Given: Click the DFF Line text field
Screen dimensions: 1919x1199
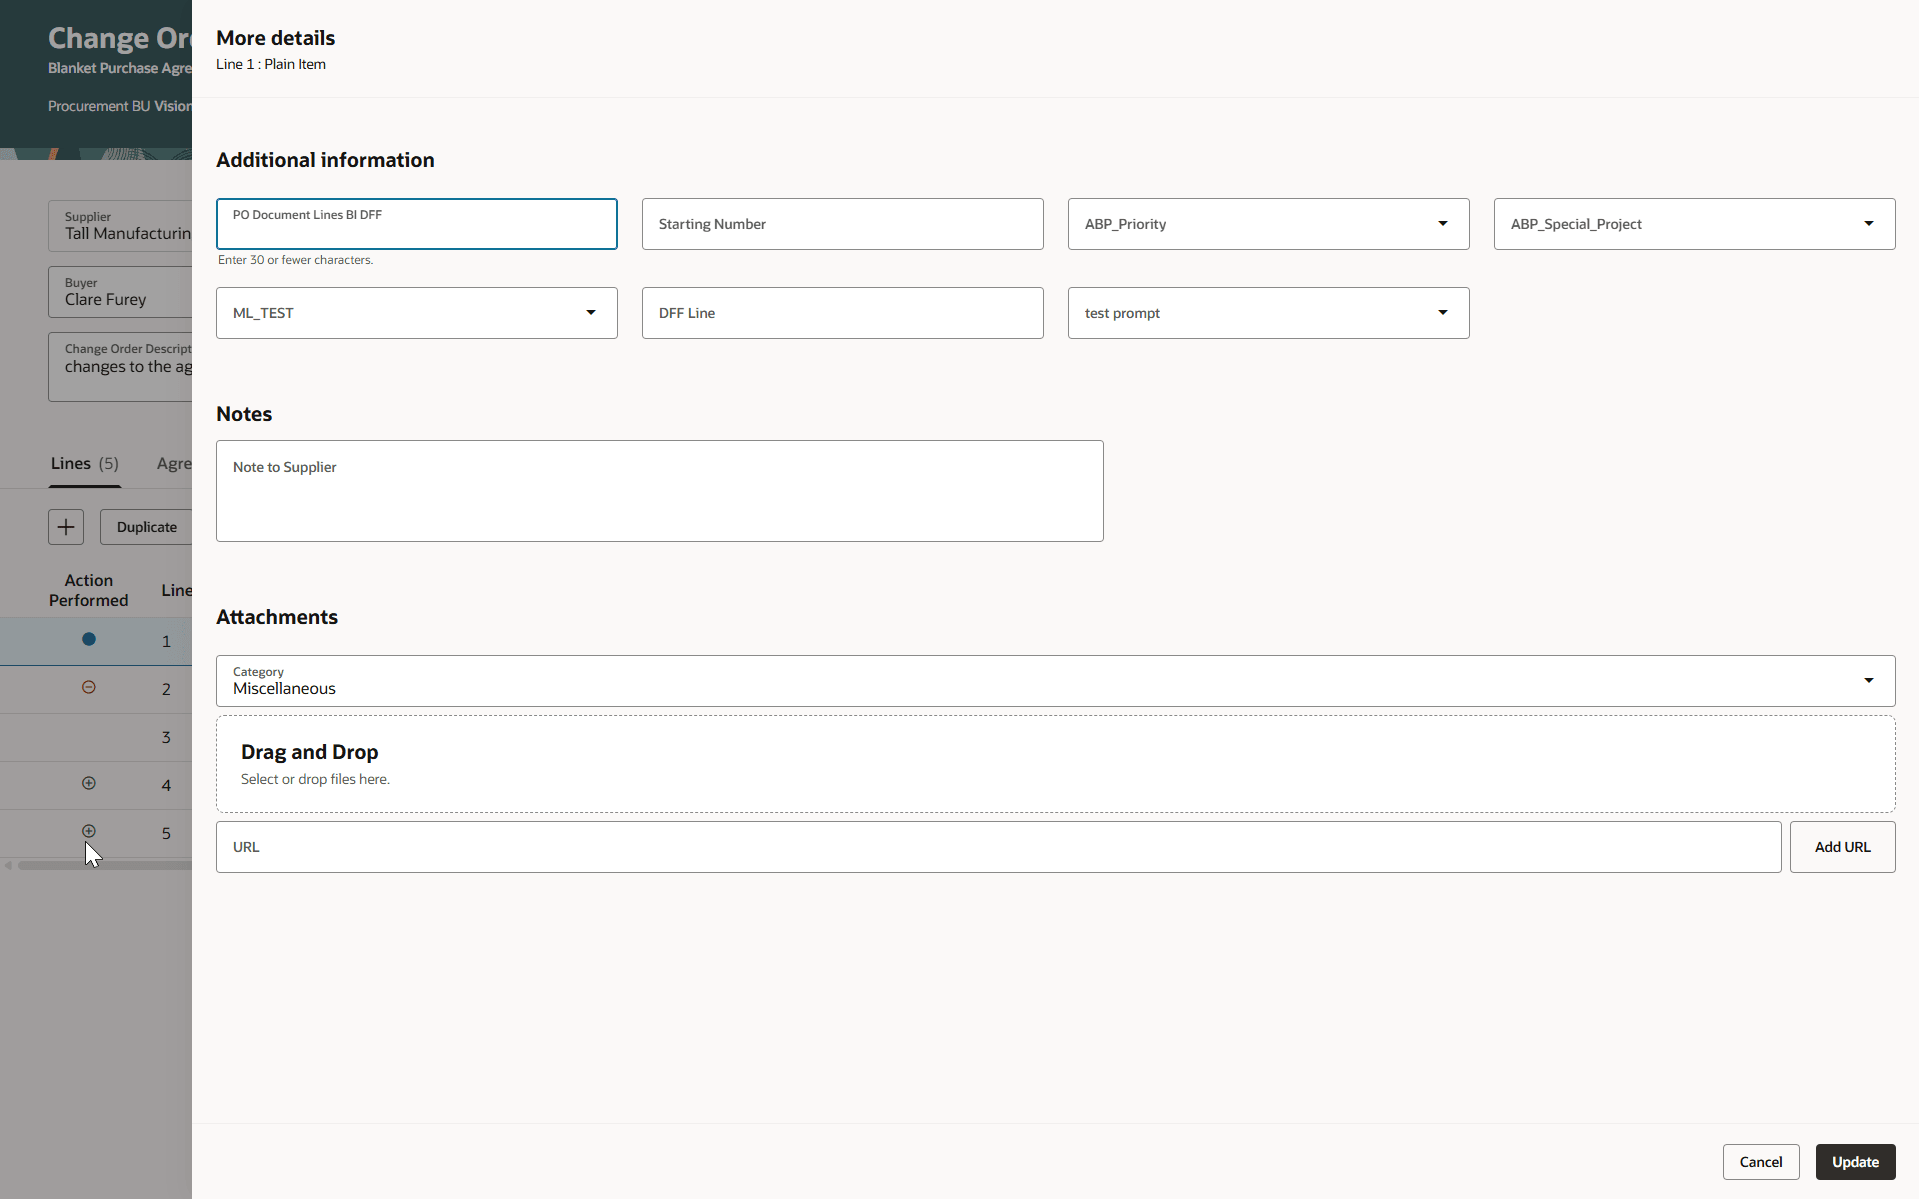Looking at the screenshot, I should tap(842, 313).
